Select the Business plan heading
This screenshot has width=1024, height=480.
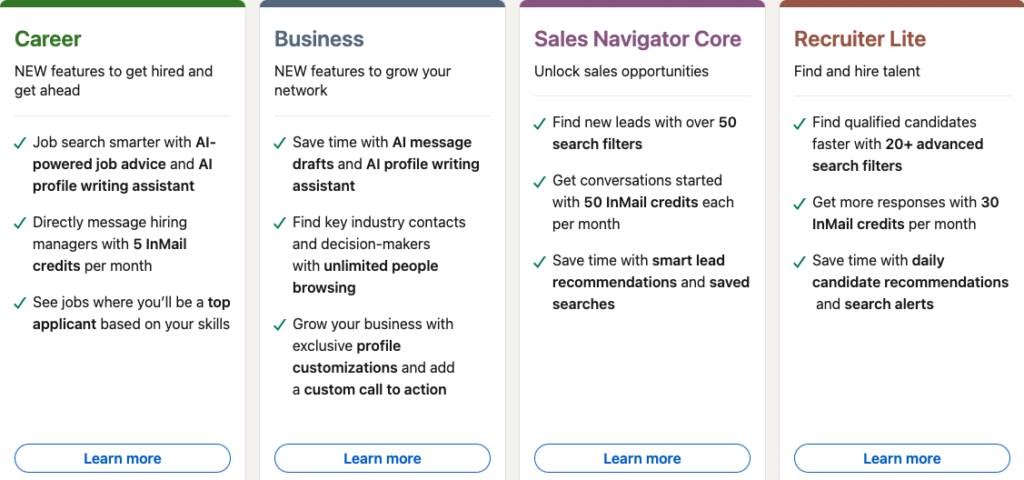319,39
